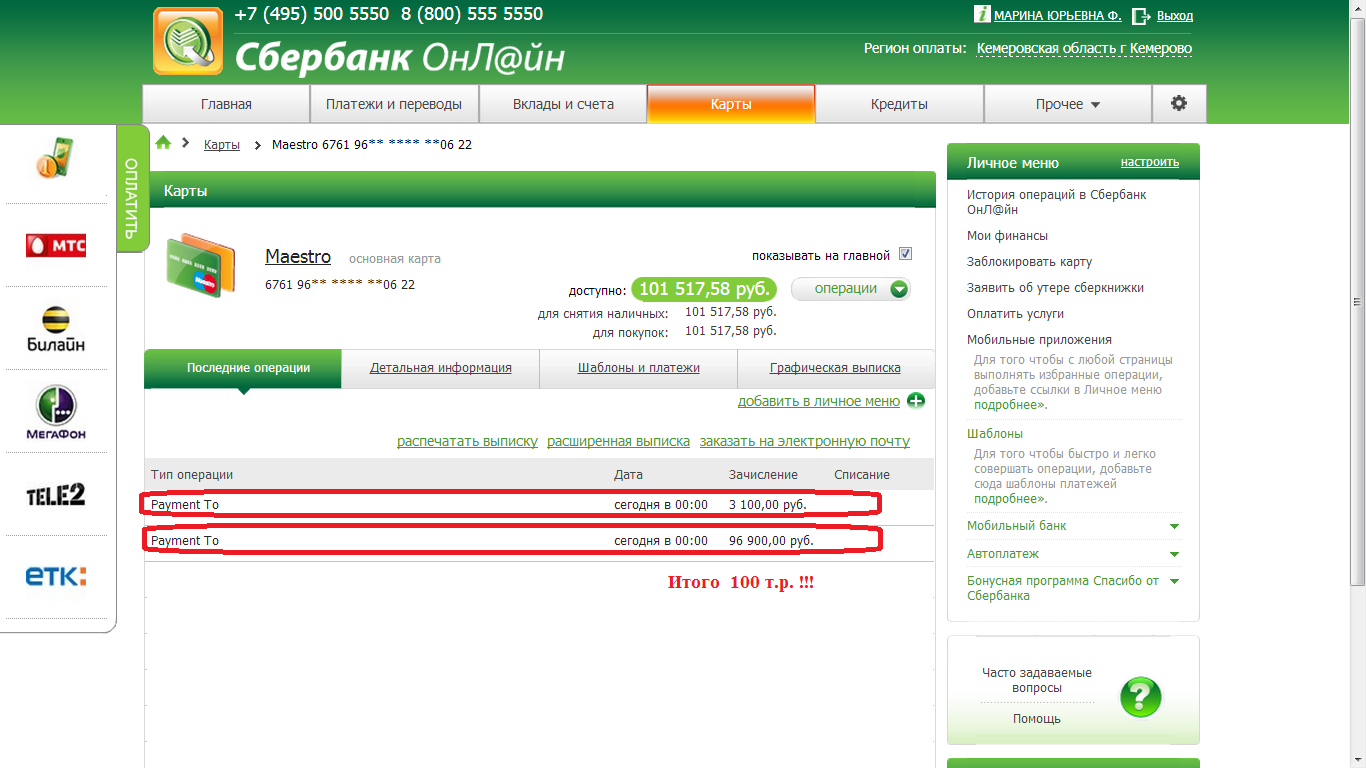Select the 'Карты' tab

(x=731, y=104)
